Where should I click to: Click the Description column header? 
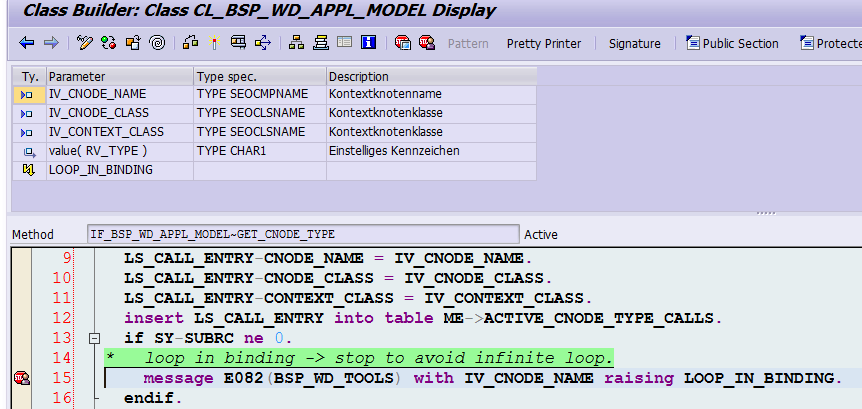(432, 76)
